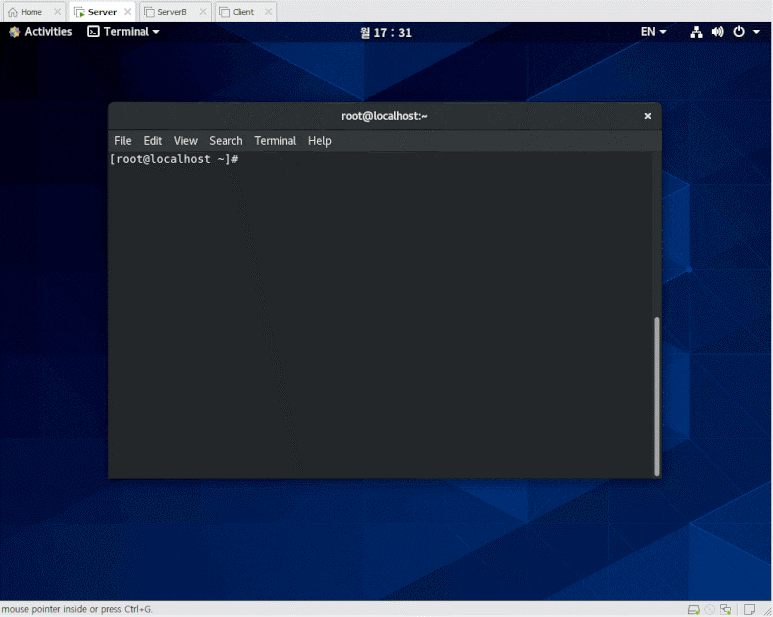Close the Client tab
Screen dimensions: 773x617
(x=268, y=12)
